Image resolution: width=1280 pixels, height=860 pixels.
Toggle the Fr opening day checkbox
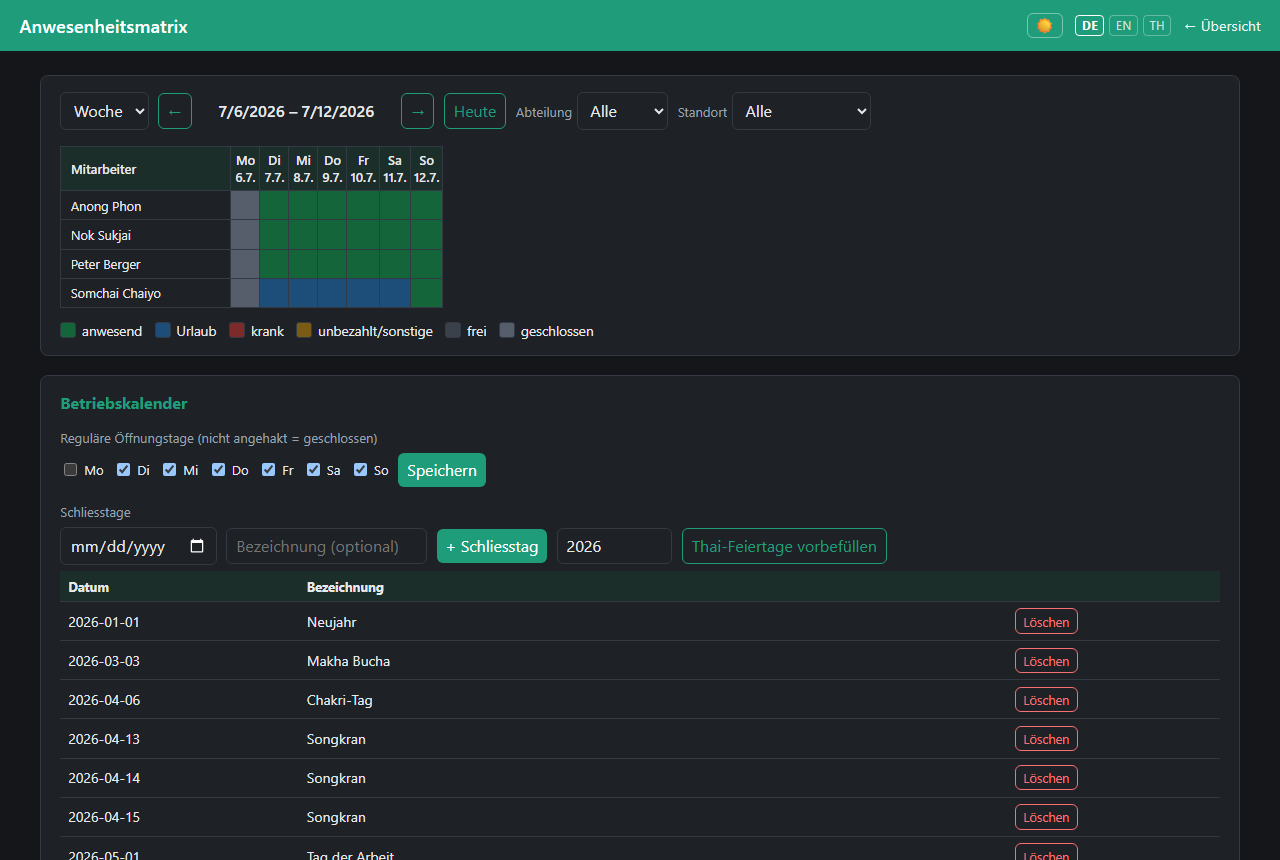pyautogui.click(x=268, y=470)
